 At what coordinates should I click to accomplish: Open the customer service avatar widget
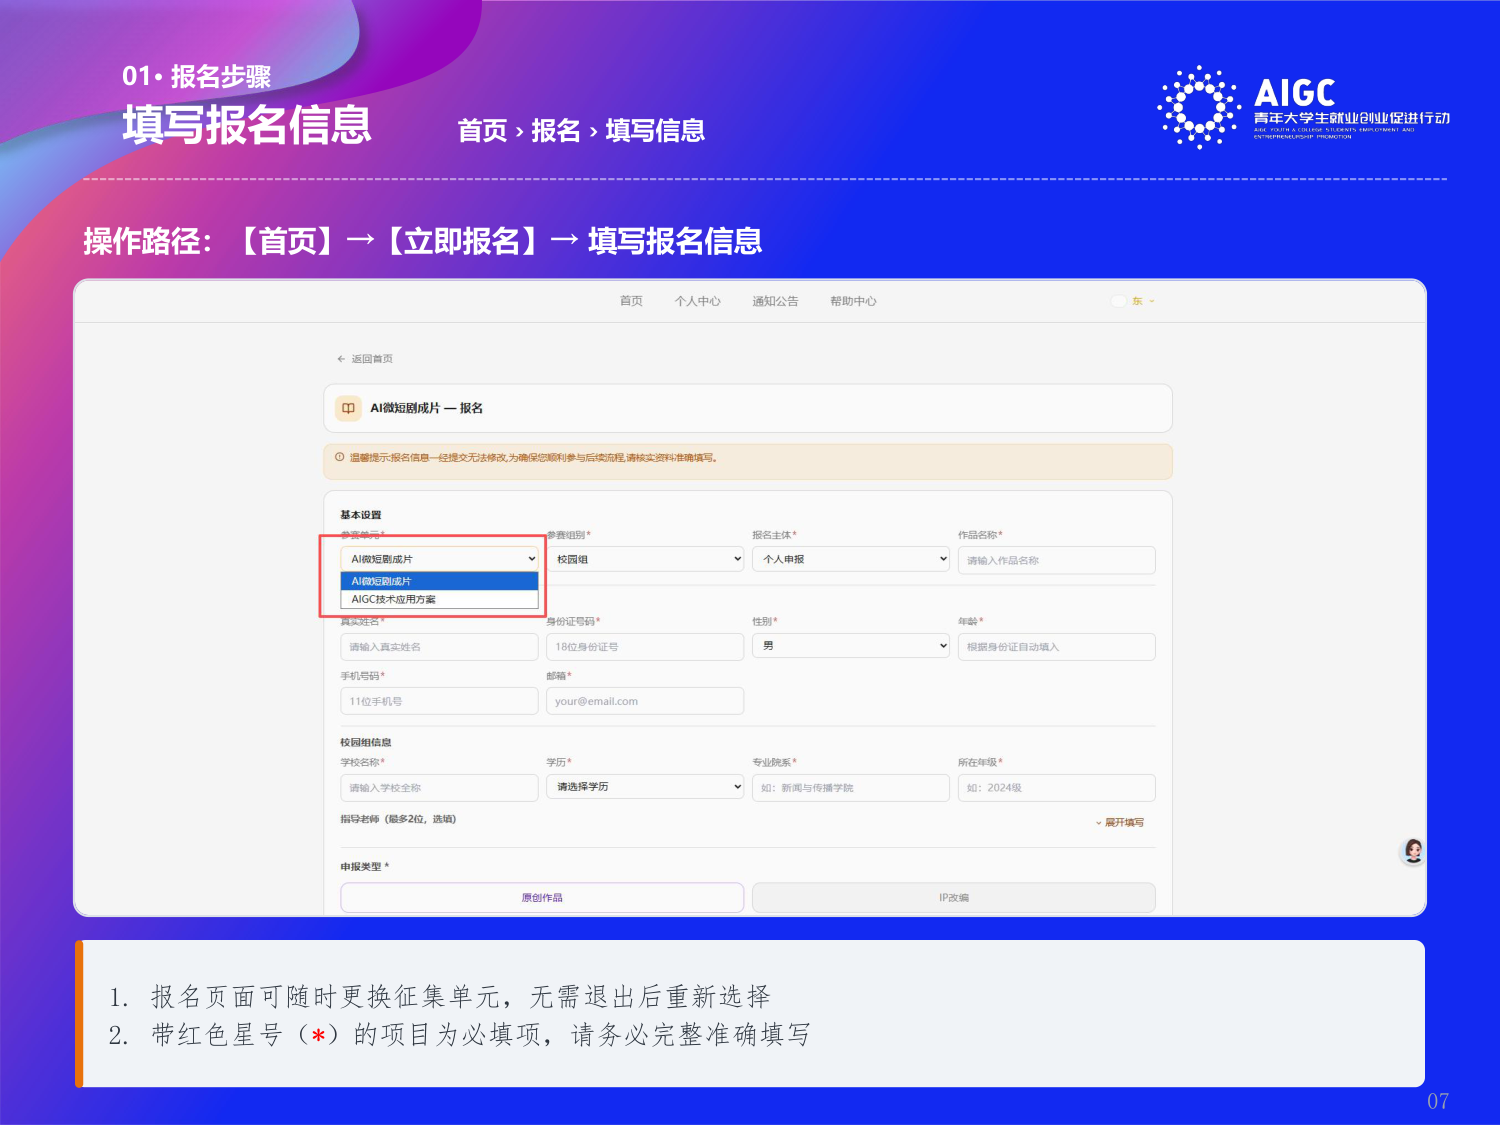pos(1412,852)
